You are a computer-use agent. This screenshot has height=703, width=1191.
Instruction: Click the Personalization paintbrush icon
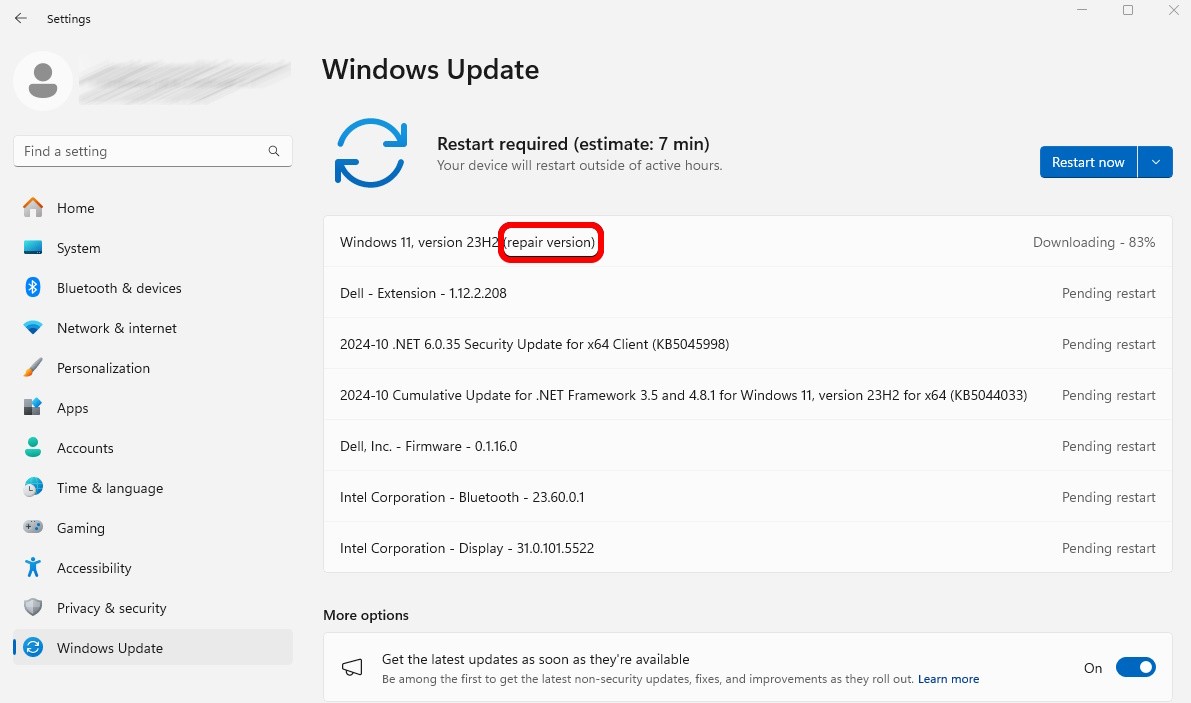(x=33, y=368)
